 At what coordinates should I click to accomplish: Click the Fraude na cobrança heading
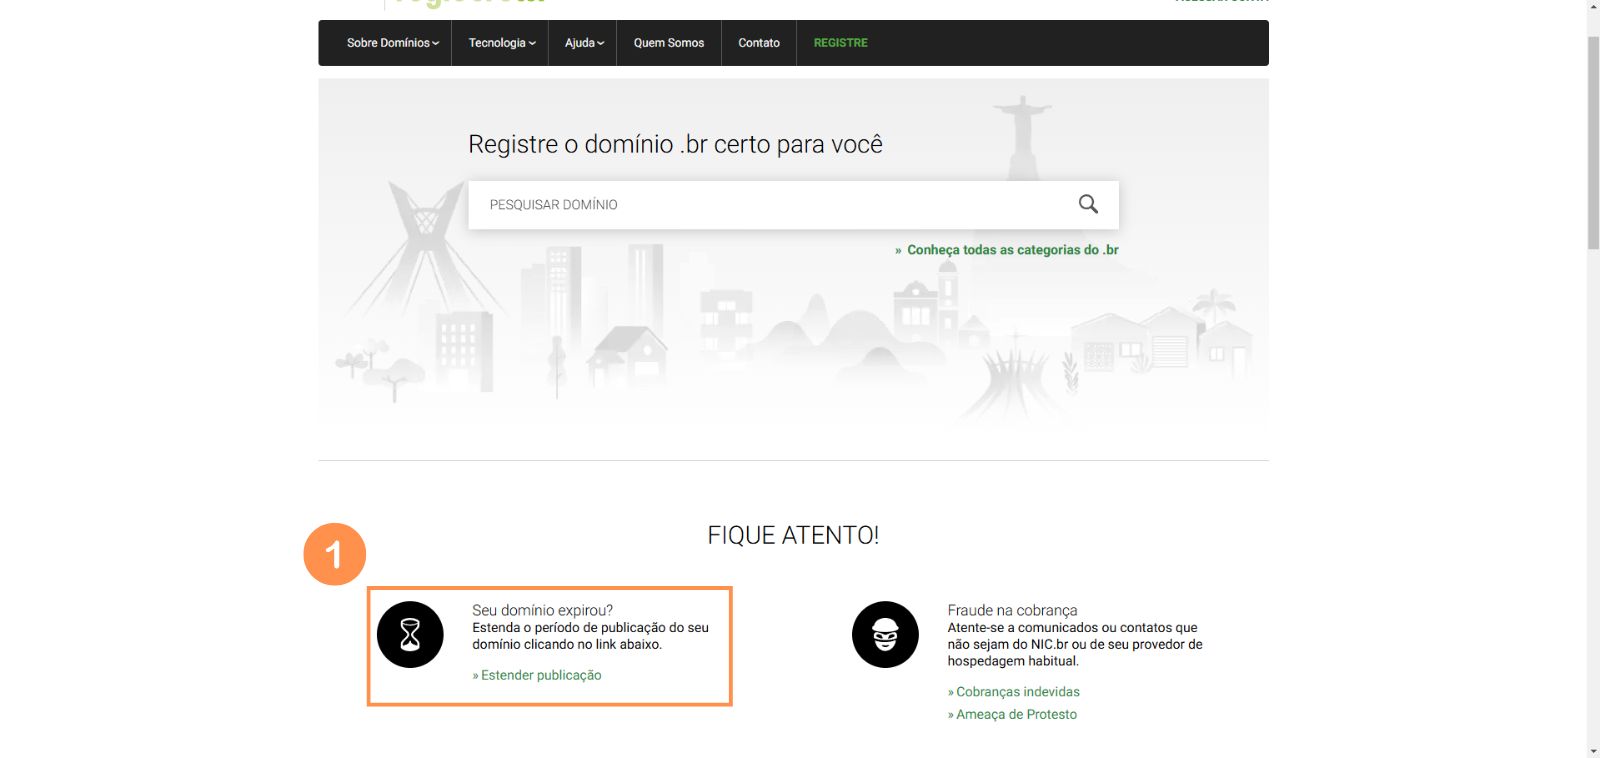point(1012,610)
